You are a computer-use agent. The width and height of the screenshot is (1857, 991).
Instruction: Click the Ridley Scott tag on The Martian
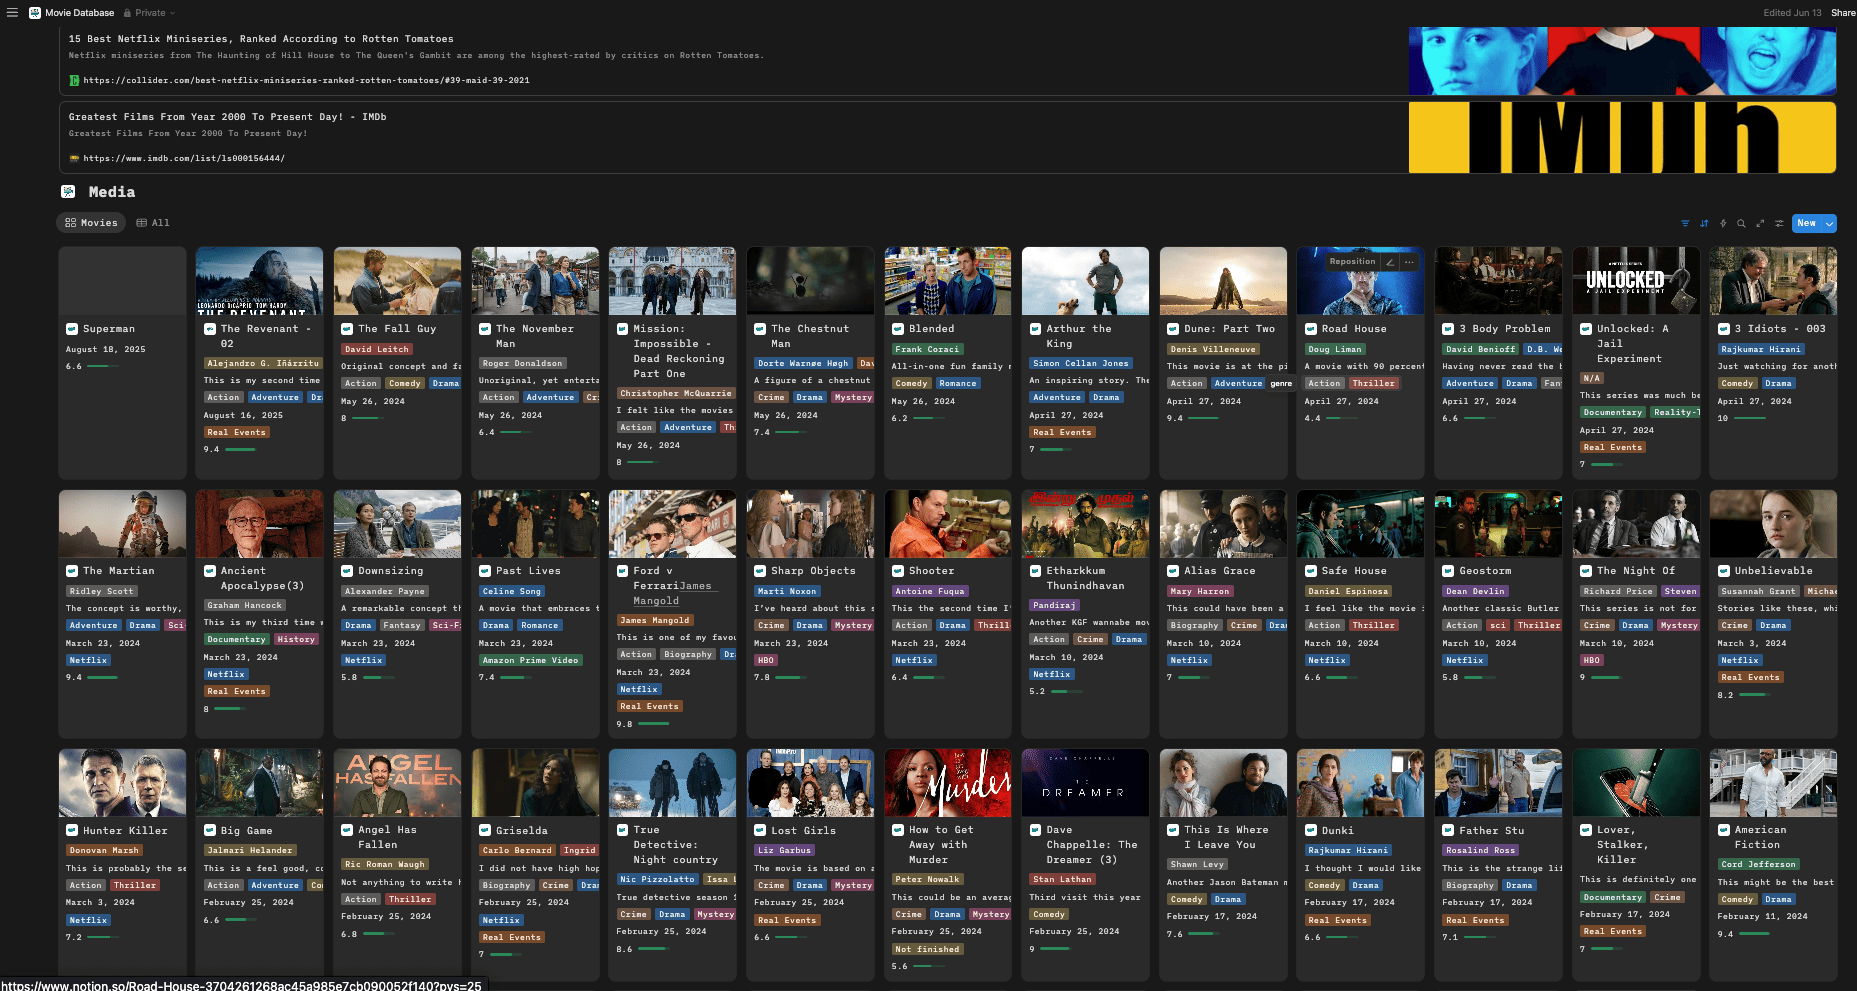pos(101,591)
